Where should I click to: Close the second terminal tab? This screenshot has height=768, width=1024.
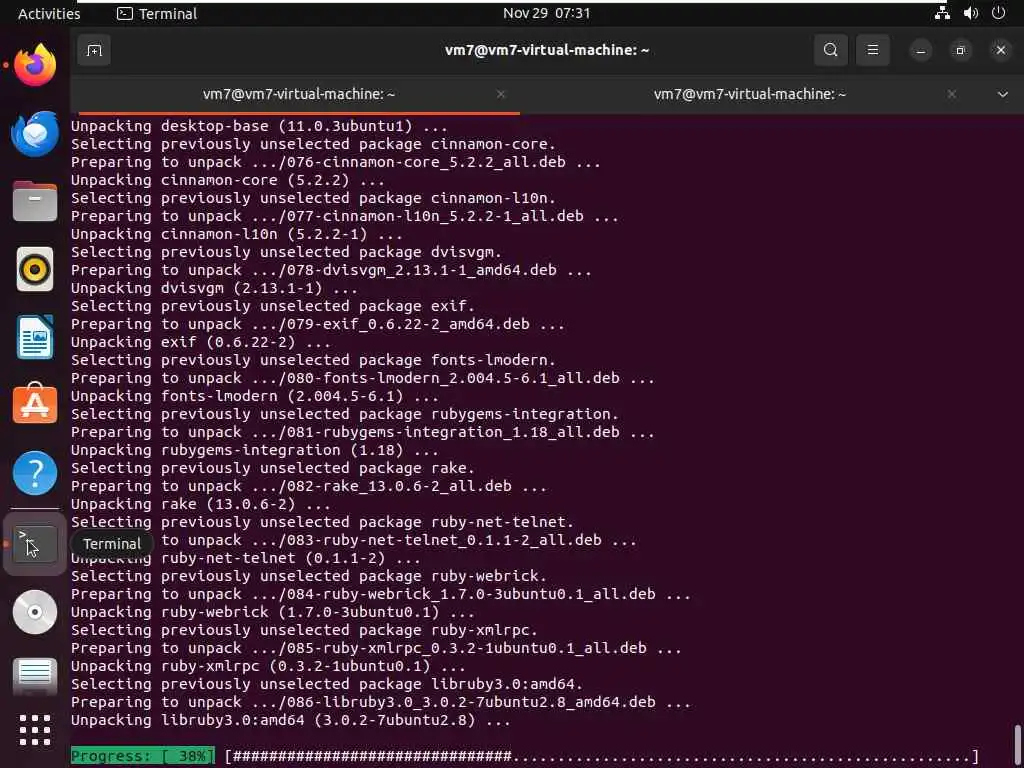click(x=952, y=94)
